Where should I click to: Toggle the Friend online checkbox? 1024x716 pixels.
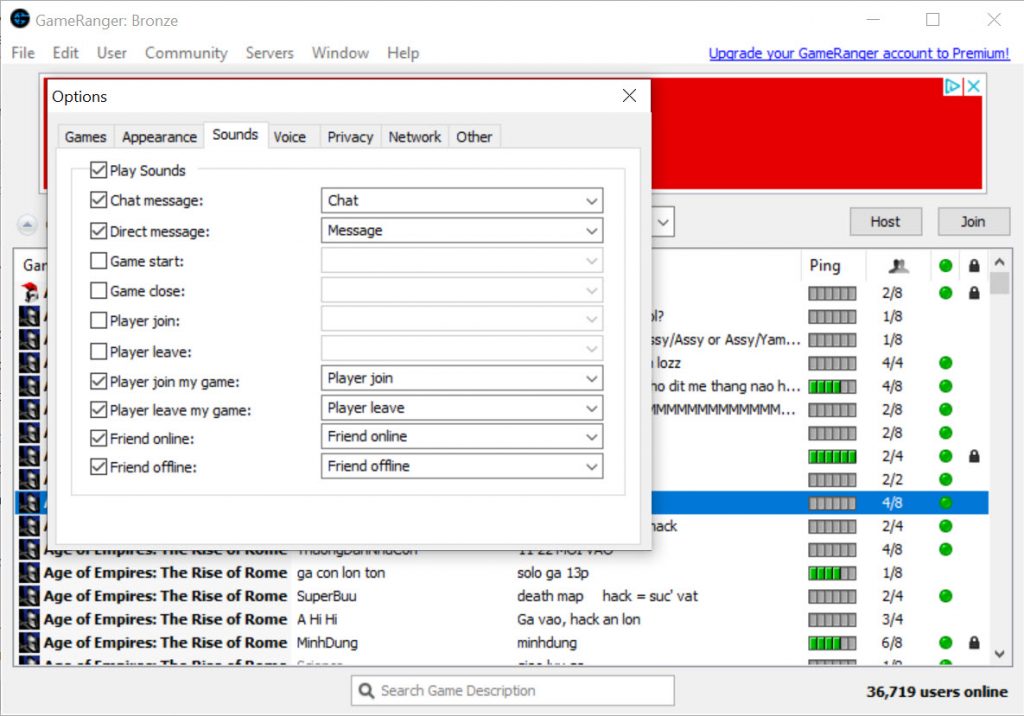click(99, 438)
